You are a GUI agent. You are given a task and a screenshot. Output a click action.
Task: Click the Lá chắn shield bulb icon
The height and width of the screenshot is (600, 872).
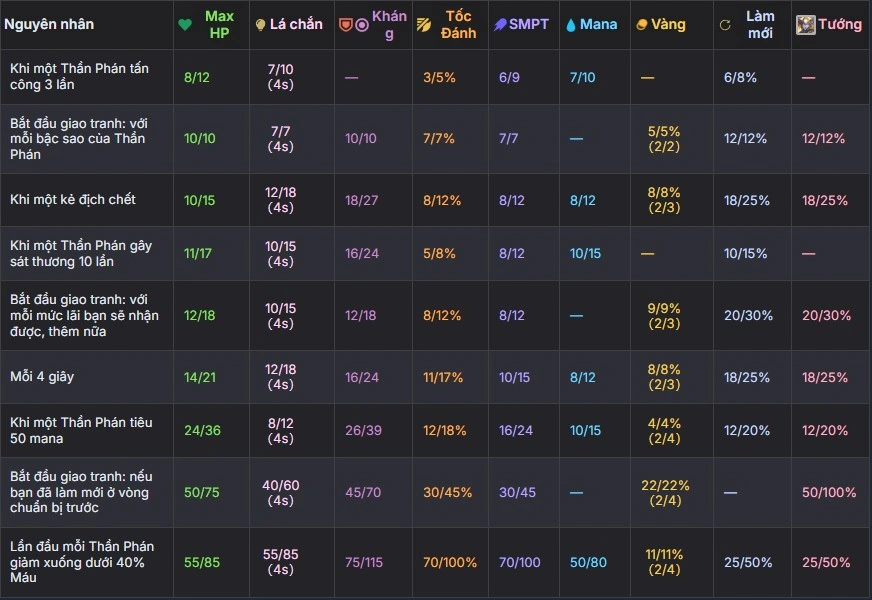click(x=260, y=24)
